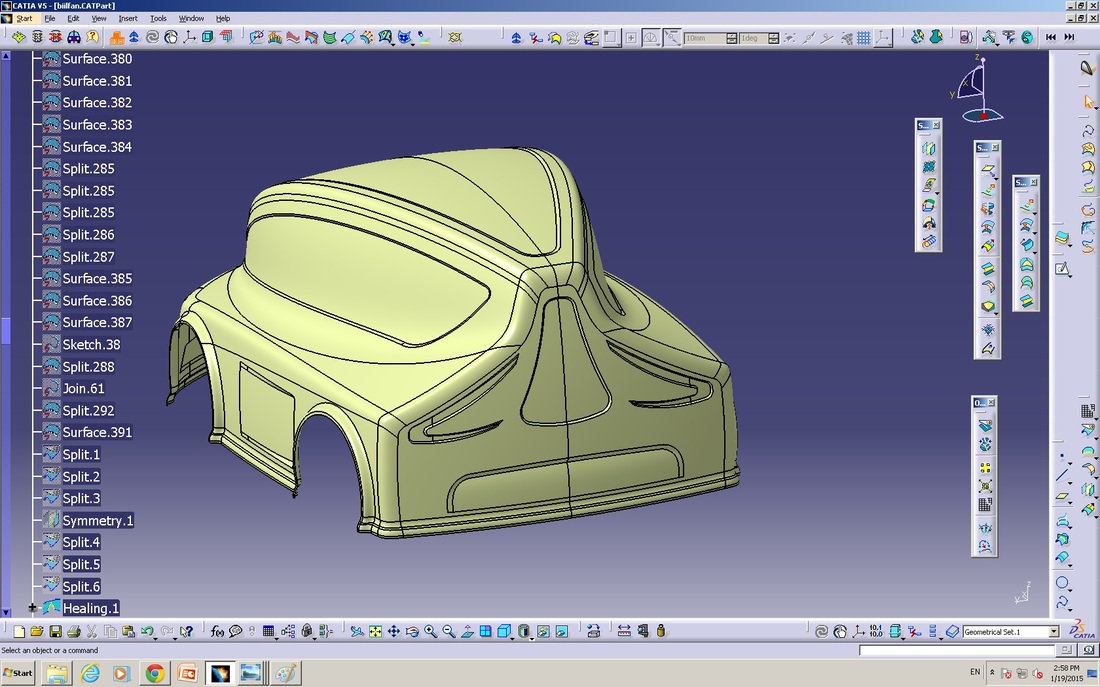Switch to Isometric View
Image resolution: width=1100 pixels, height=687 pixels.
coord(503,631)
